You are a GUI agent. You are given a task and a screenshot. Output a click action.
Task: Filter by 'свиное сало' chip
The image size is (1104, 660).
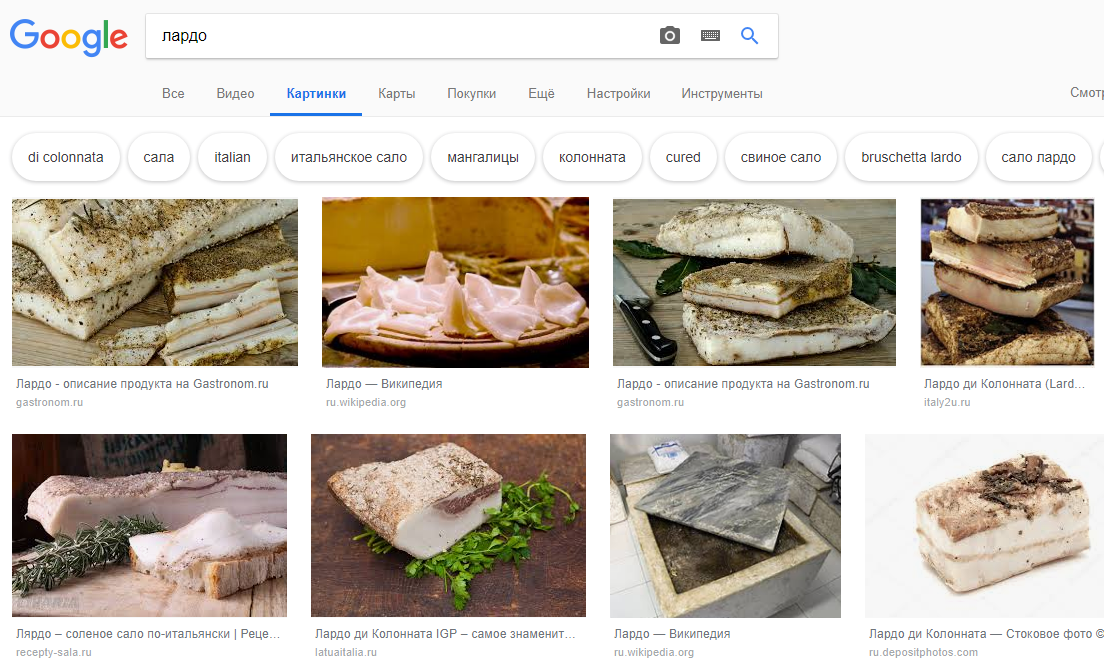click(x=781, y=157)
